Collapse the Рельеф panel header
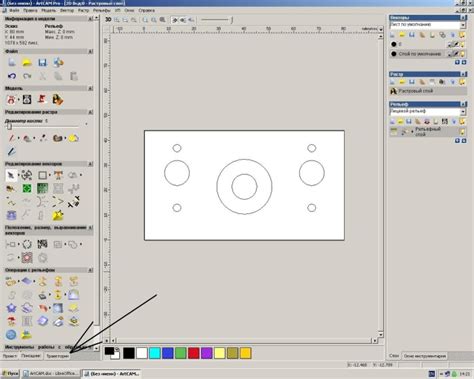The width and height of the screenshot is (474, 379). click(463, 104)
